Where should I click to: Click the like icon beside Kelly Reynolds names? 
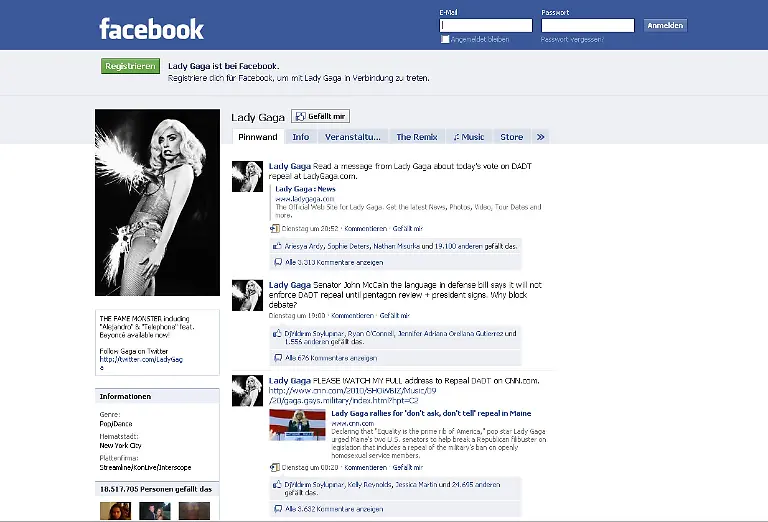click(x=277, y=484)
